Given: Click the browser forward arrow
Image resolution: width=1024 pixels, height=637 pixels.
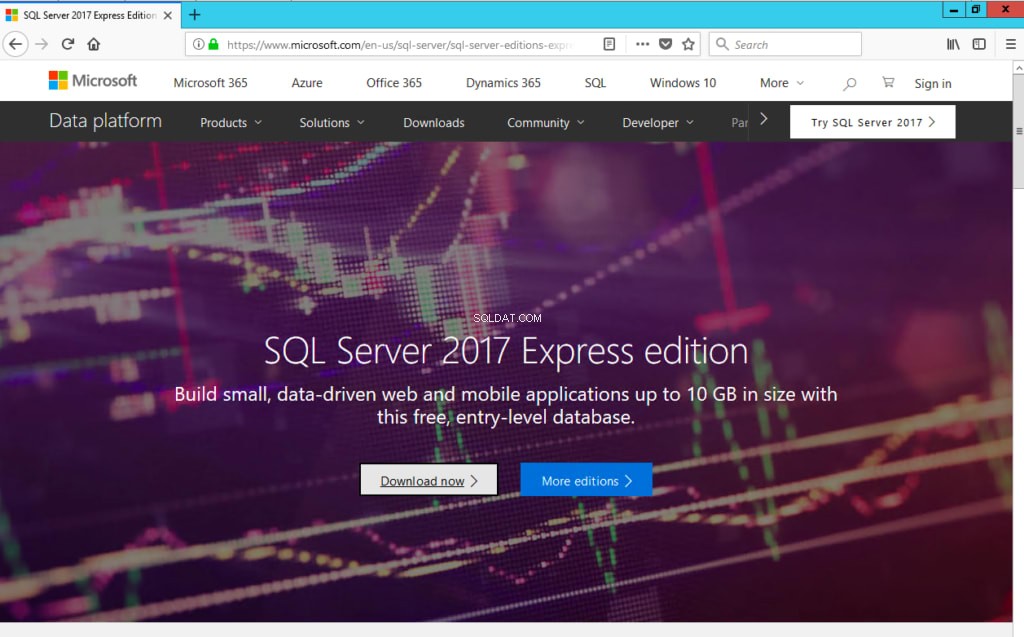Looking at the screenshot, I should (x=42, y=44).
